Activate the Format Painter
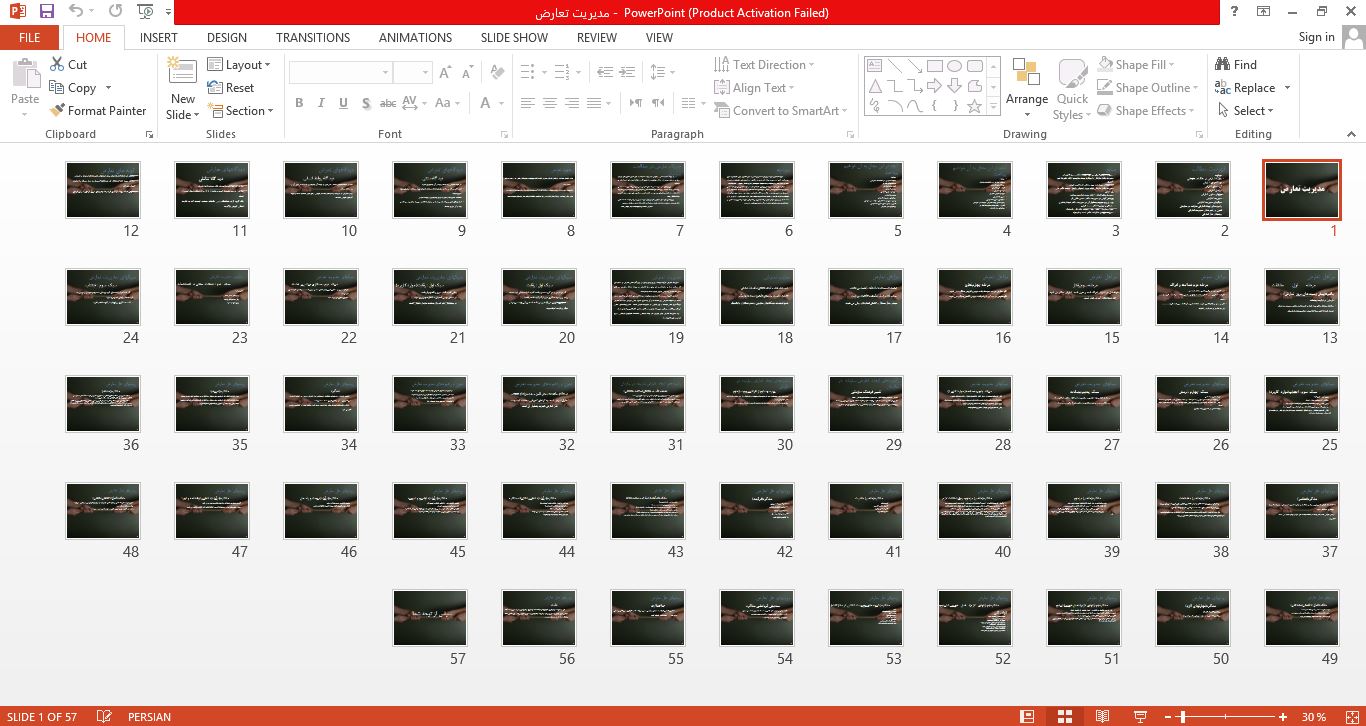The width and height of the screenshot is (1366, 726). (x=97, y=111)
